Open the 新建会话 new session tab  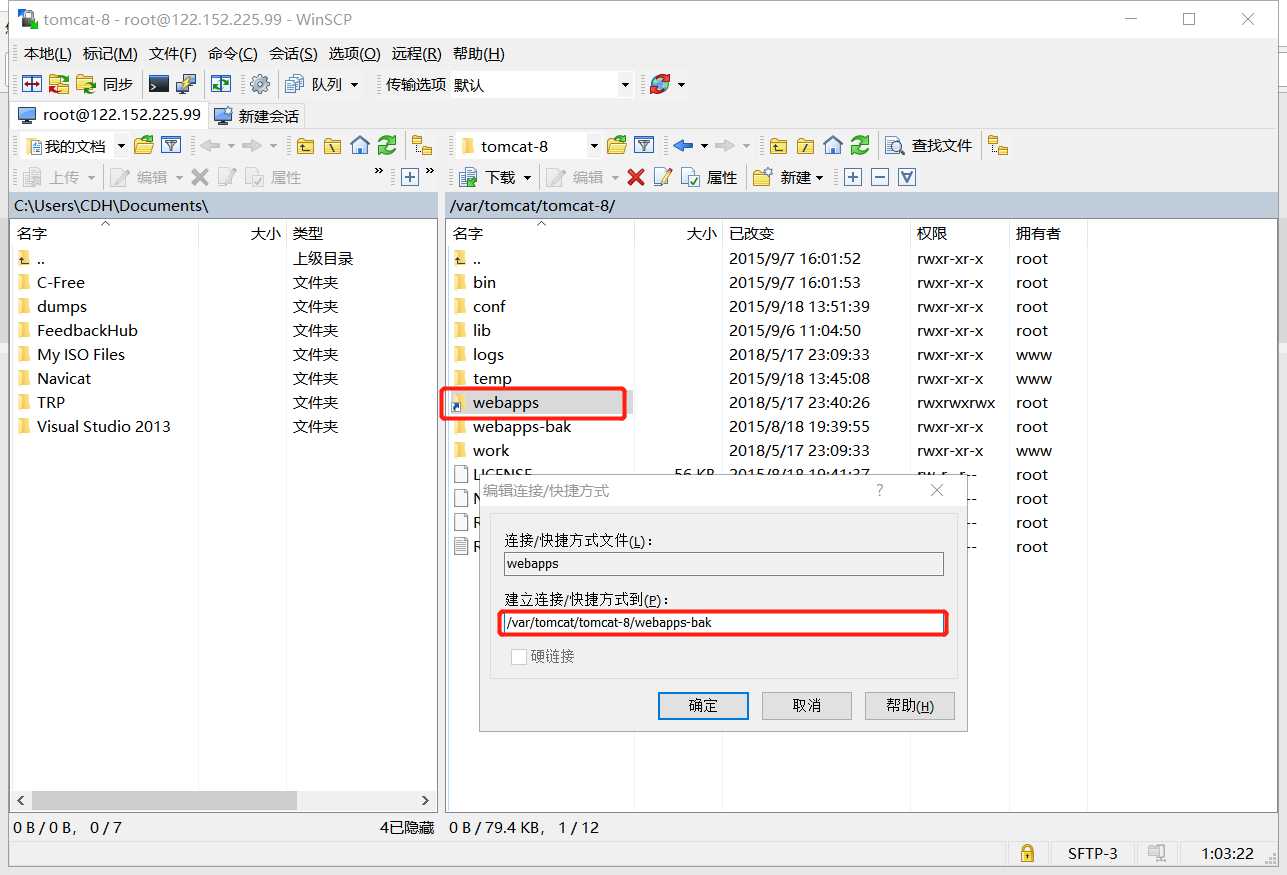(257, 116)
